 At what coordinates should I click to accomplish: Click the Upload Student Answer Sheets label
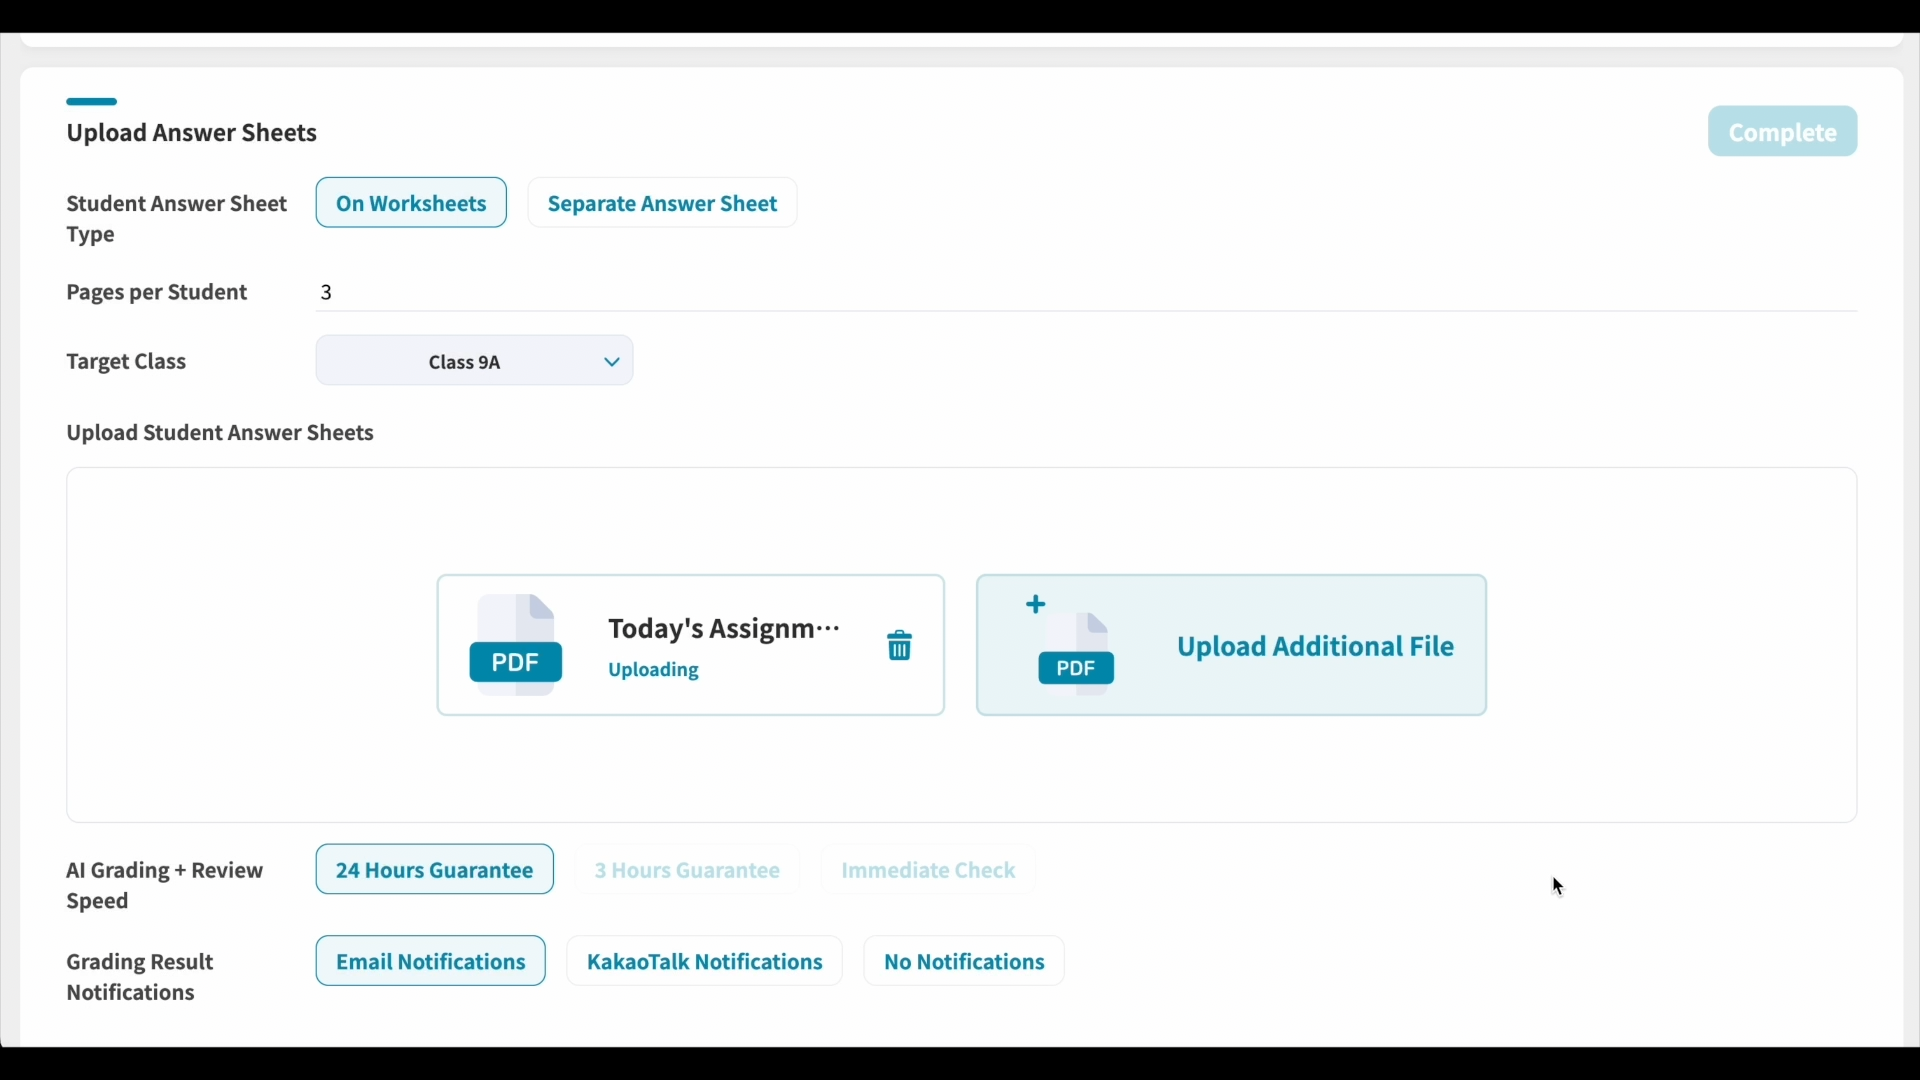pyautogui.click(x=220, y=433)
